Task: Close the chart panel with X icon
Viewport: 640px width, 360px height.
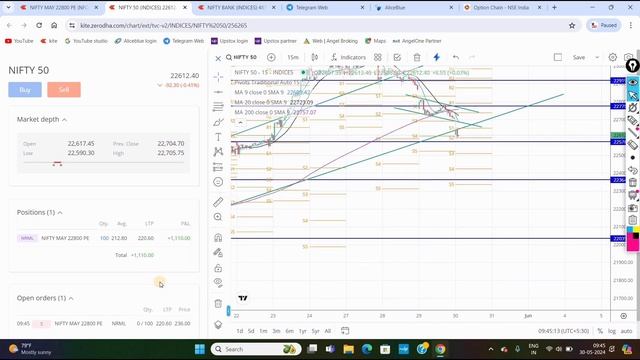Action: (x=218, y=58)
